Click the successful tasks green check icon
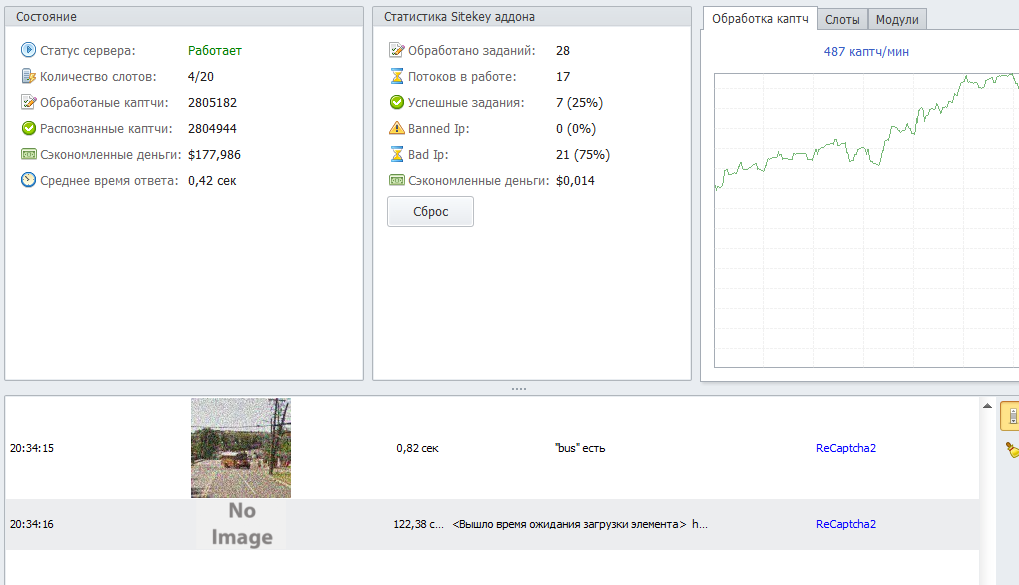 396,102
